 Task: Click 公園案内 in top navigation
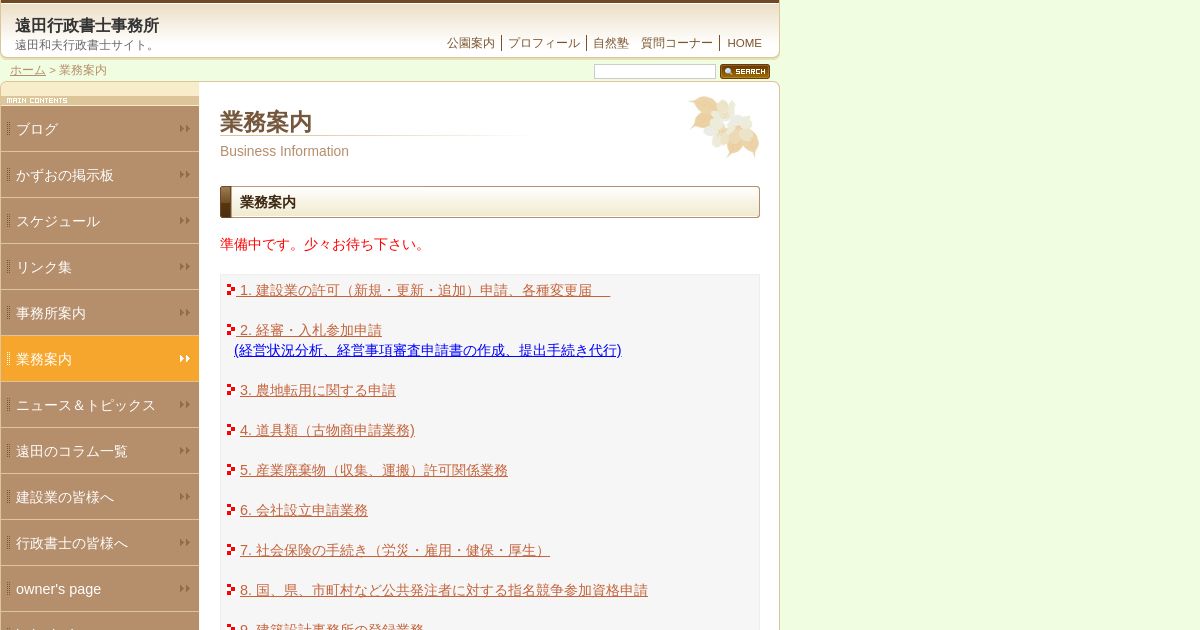point(471,43)
